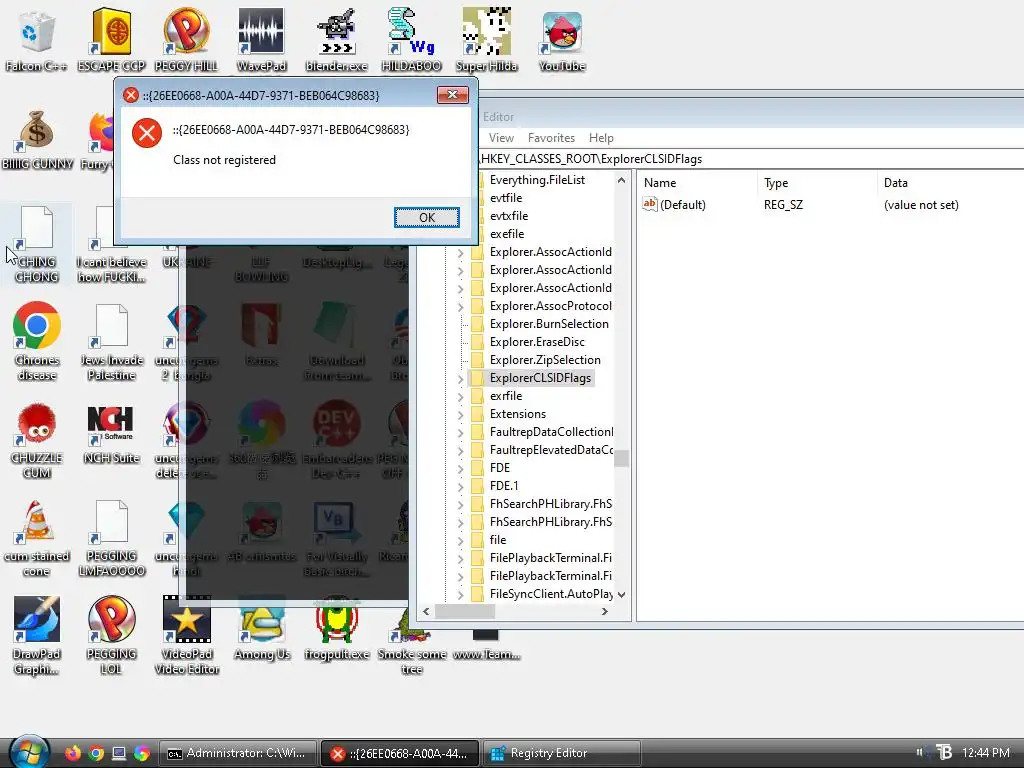The image size is (1024, 768).
Task: Expand the file tree node
Action: pos(460,540)
